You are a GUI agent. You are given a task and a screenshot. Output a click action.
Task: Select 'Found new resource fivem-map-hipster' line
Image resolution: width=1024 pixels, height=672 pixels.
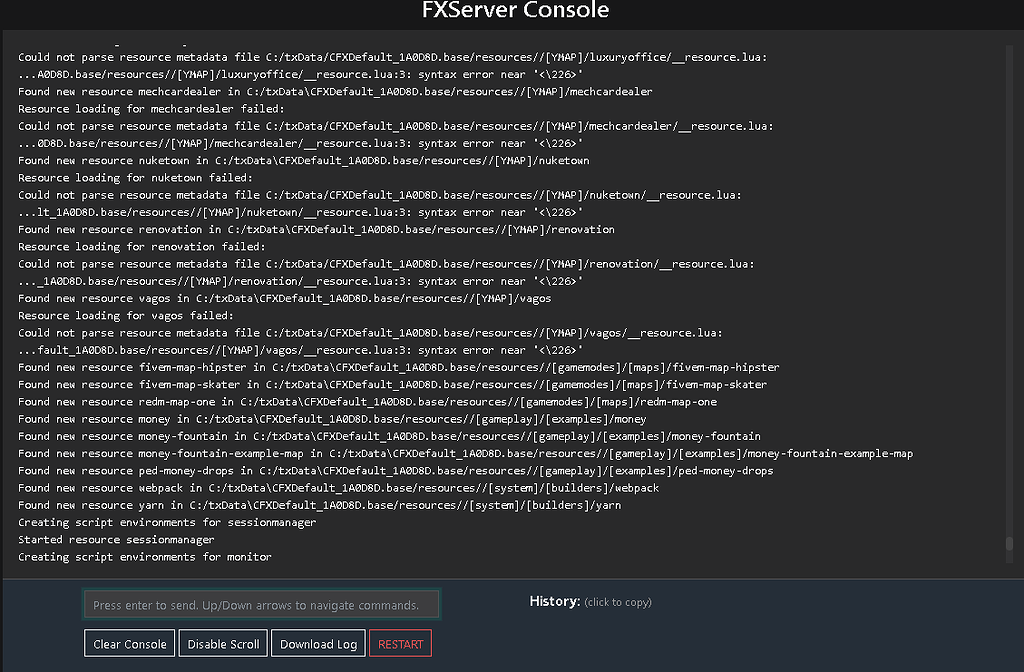click(x=398, y=367)
